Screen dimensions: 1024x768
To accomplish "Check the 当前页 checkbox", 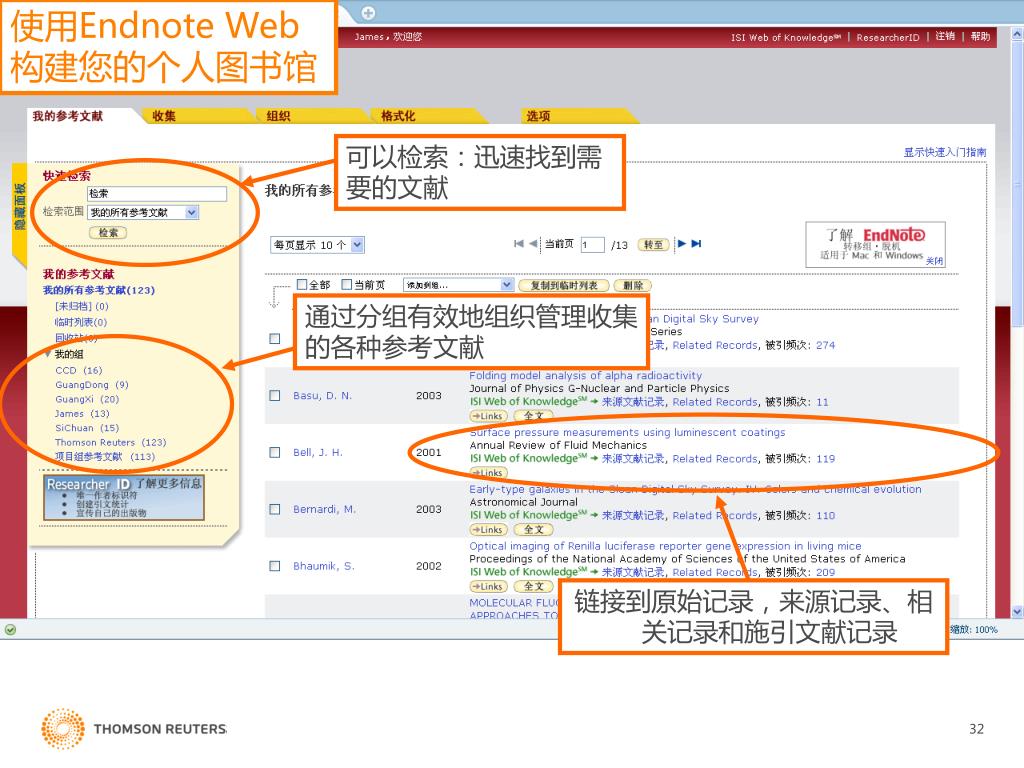I will click(347, 285).
